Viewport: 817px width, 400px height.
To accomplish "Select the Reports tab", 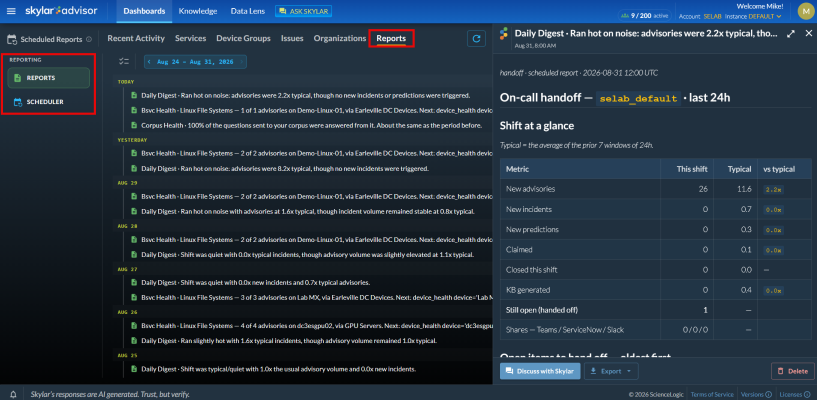I will coord(391,39).
